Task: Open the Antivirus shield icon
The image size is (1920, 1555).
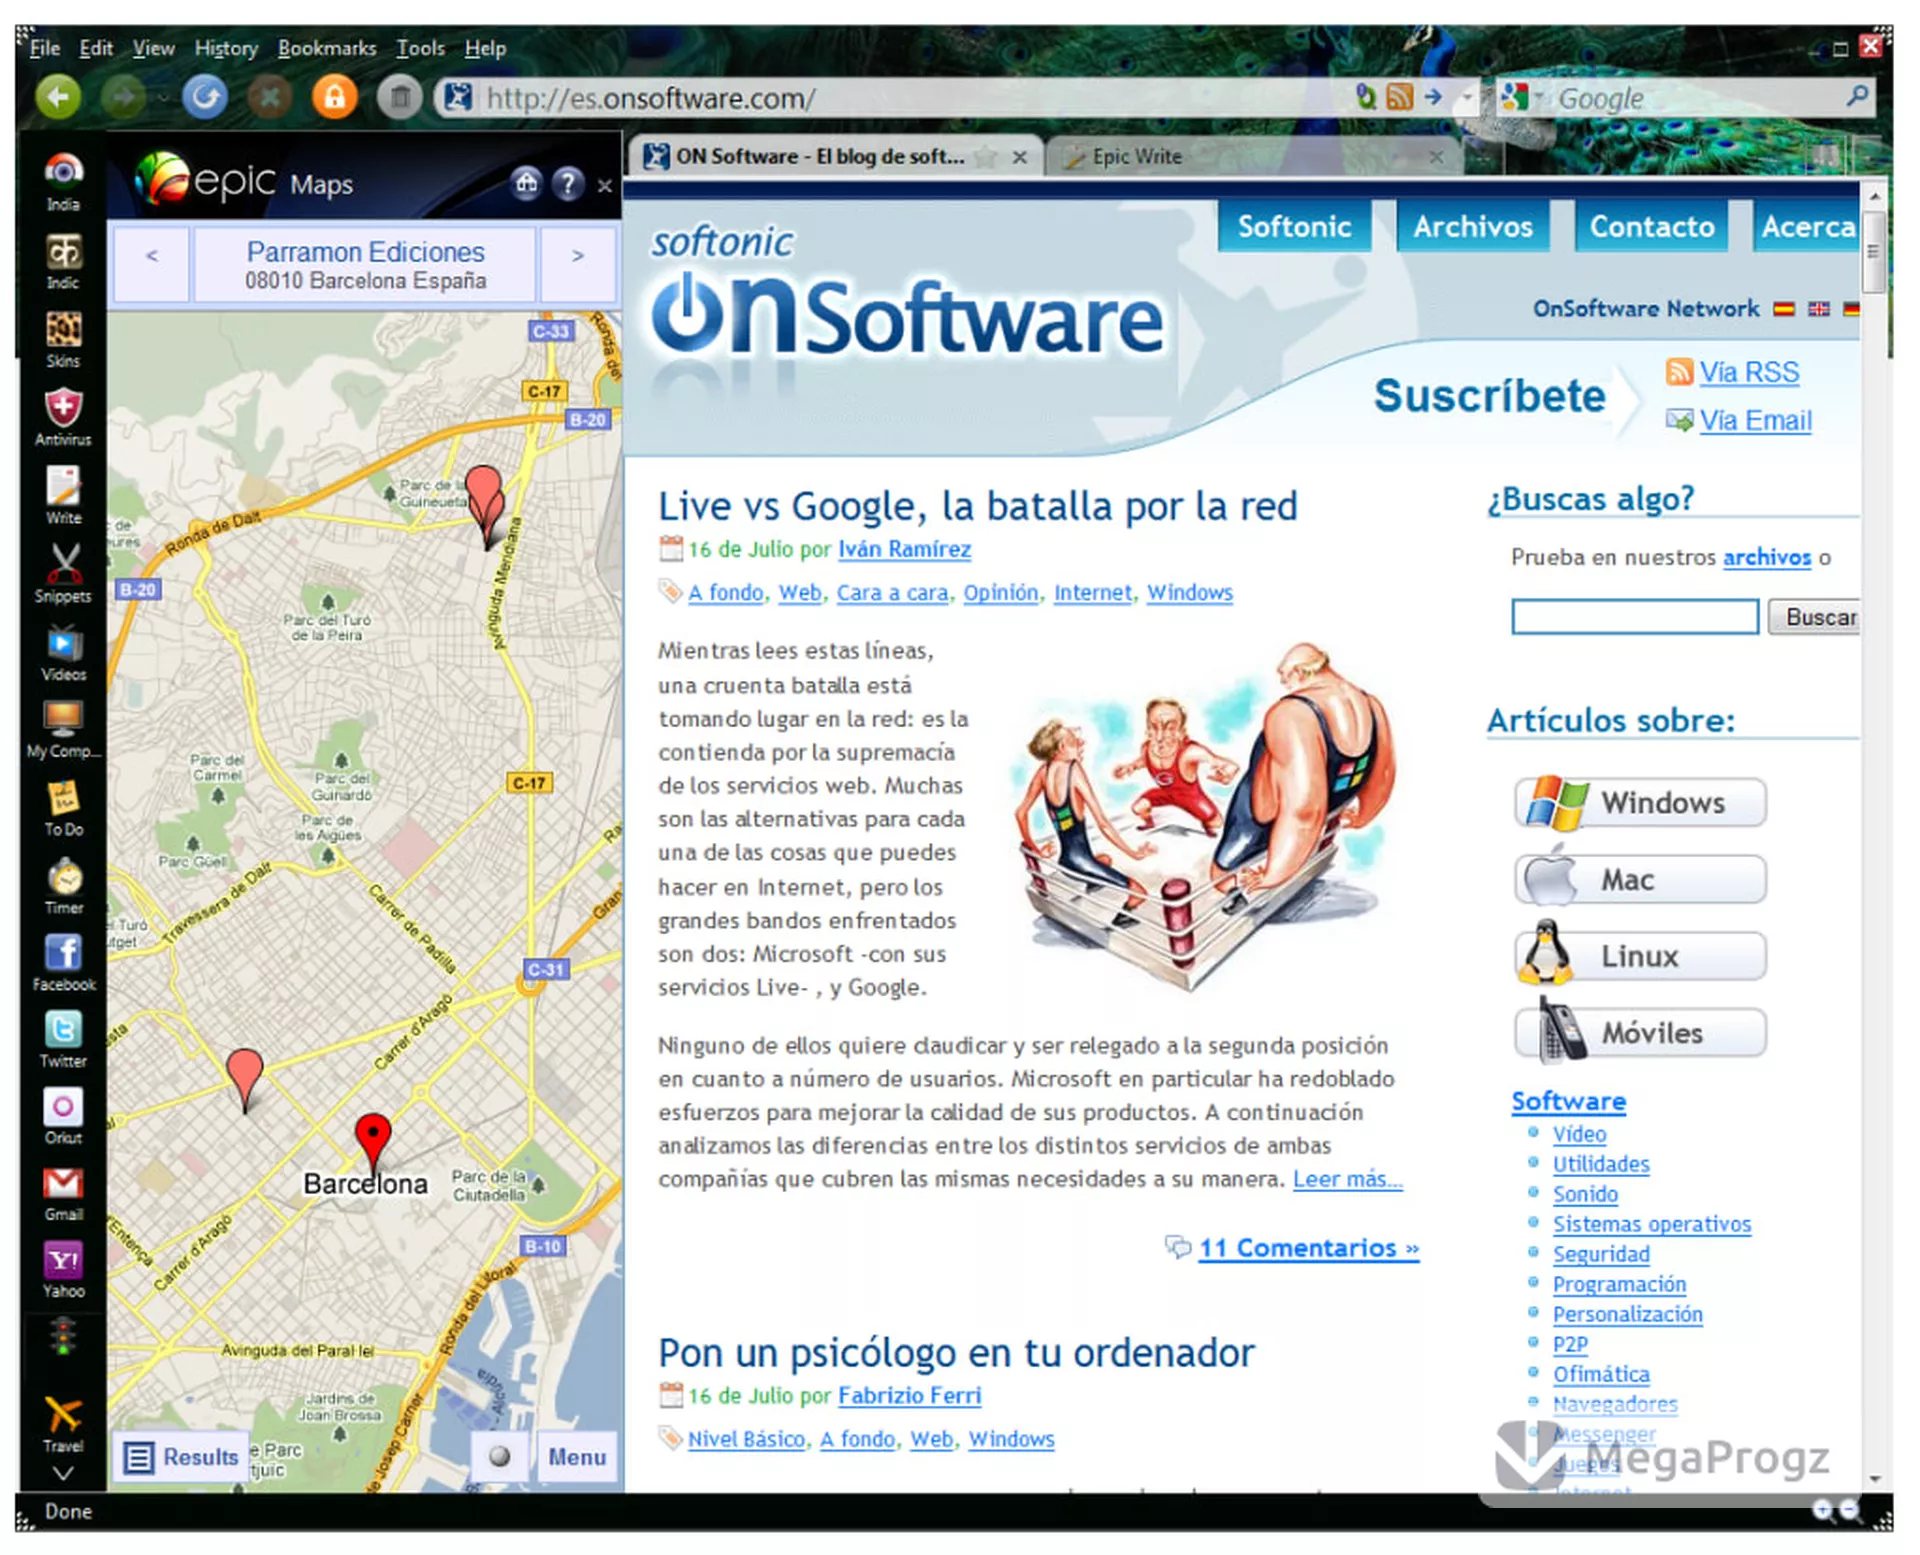Action: tap(63, 417)
